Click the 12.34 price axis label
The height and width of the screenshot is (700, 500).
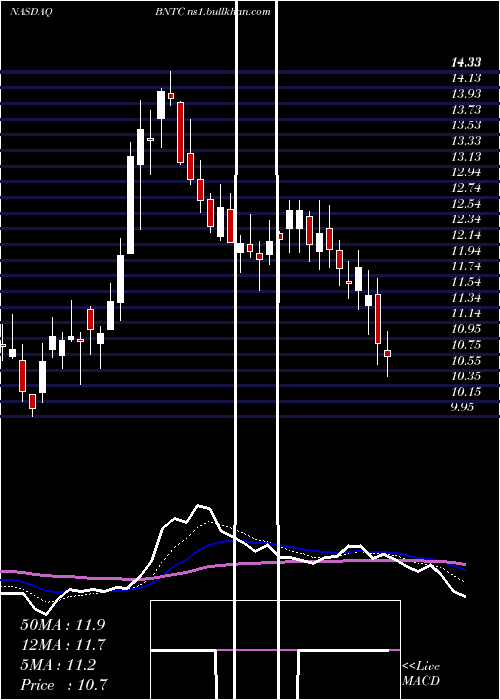(466, 220)
